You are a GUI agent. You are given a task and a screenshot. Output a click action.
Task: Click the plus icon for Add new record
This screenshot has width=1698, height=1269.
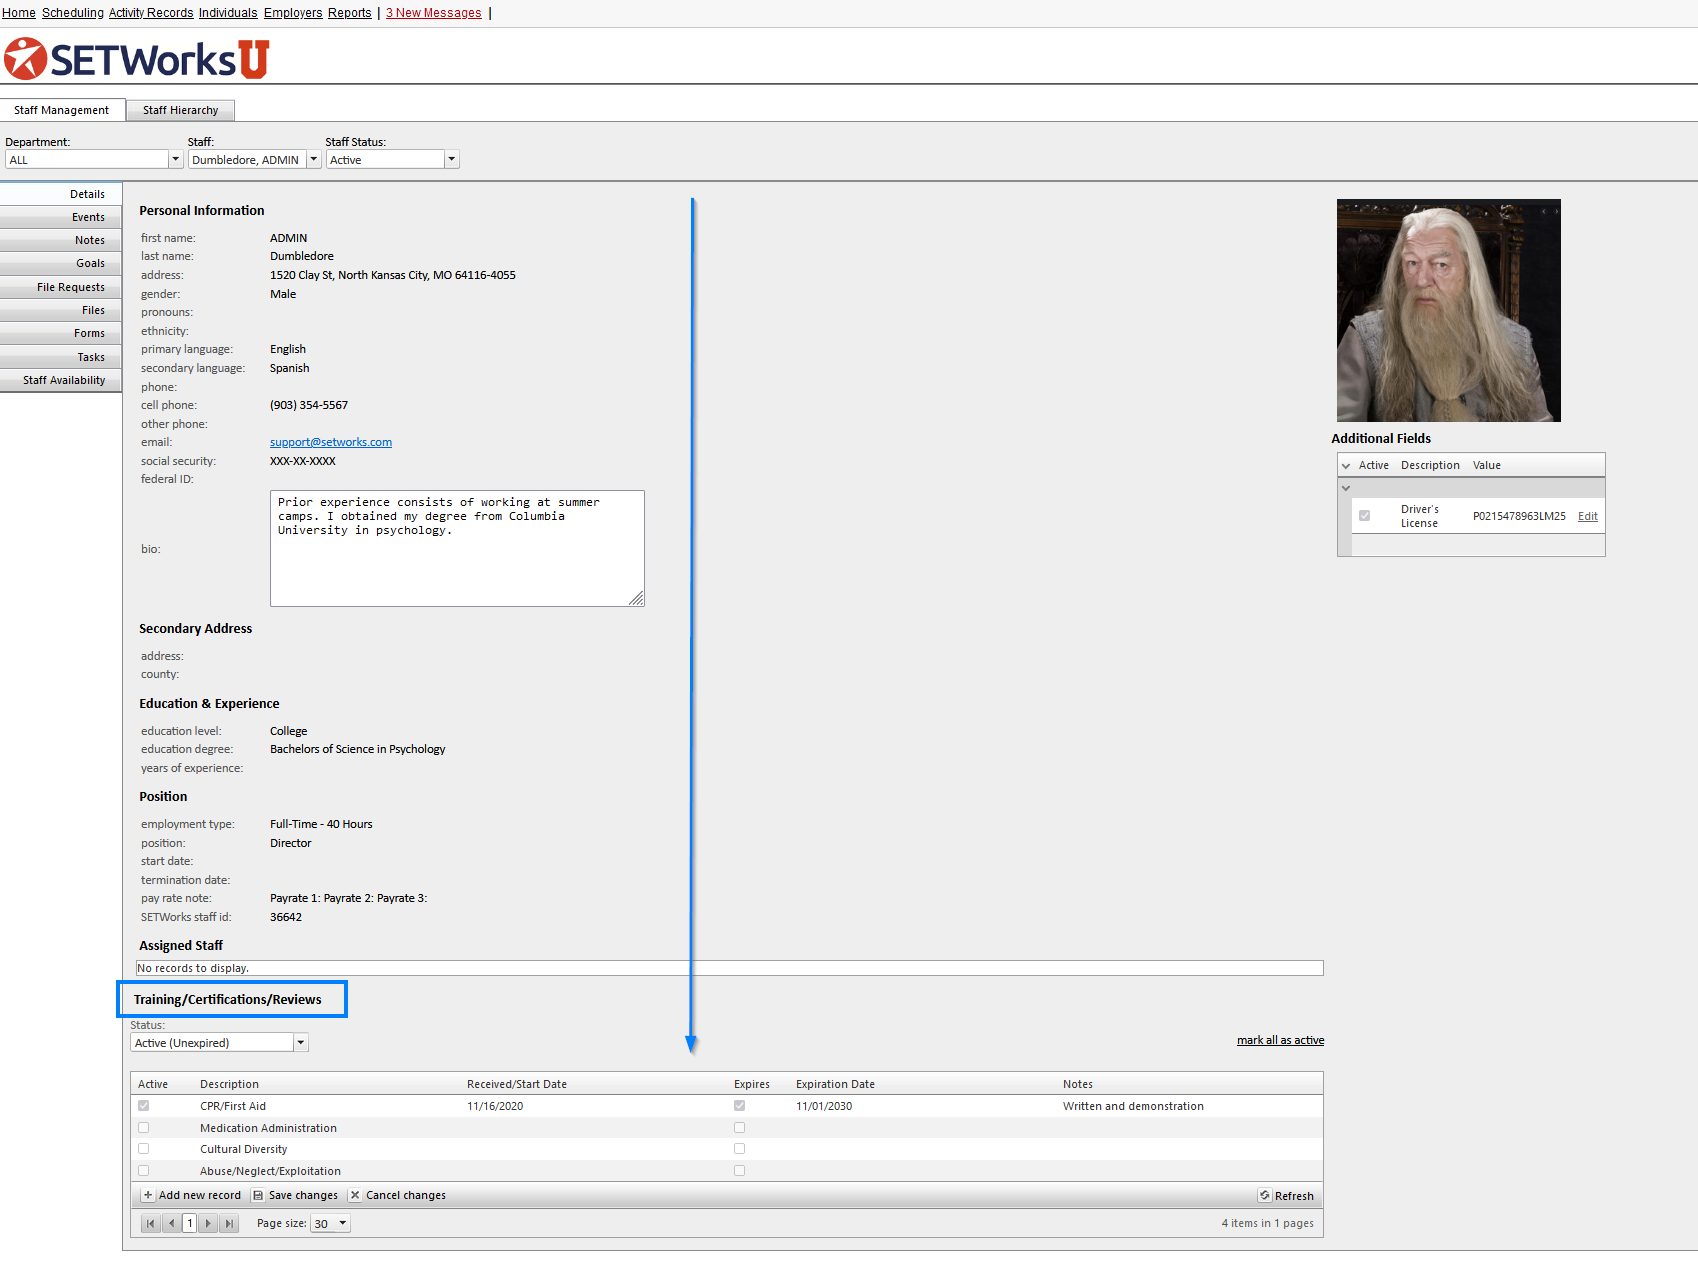[x=148, y=1195]
